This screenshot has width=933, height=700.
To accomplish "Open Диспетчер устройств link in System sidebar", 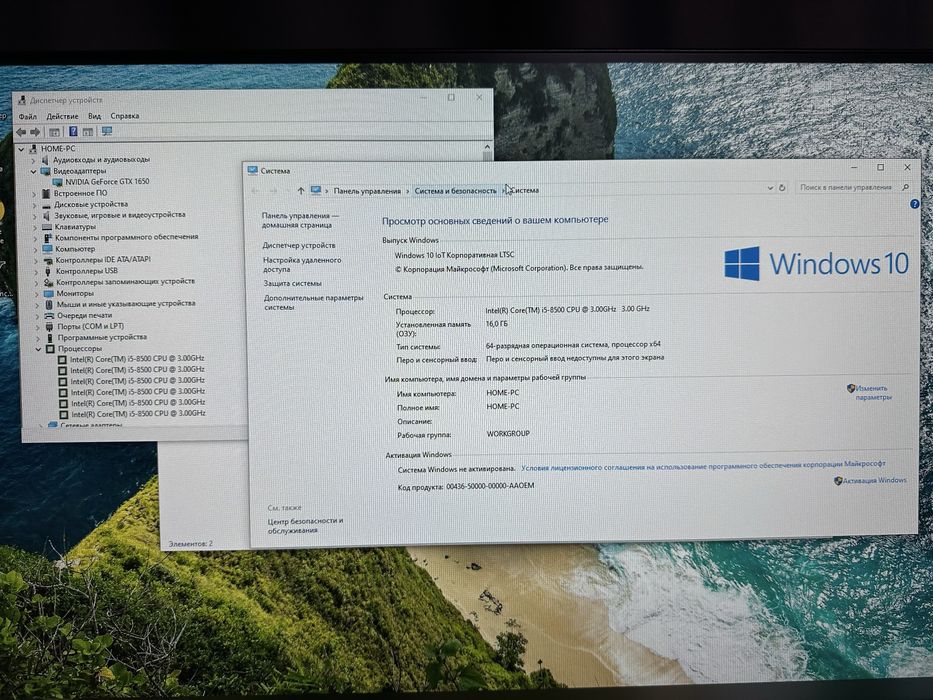I will click(299, 245).
